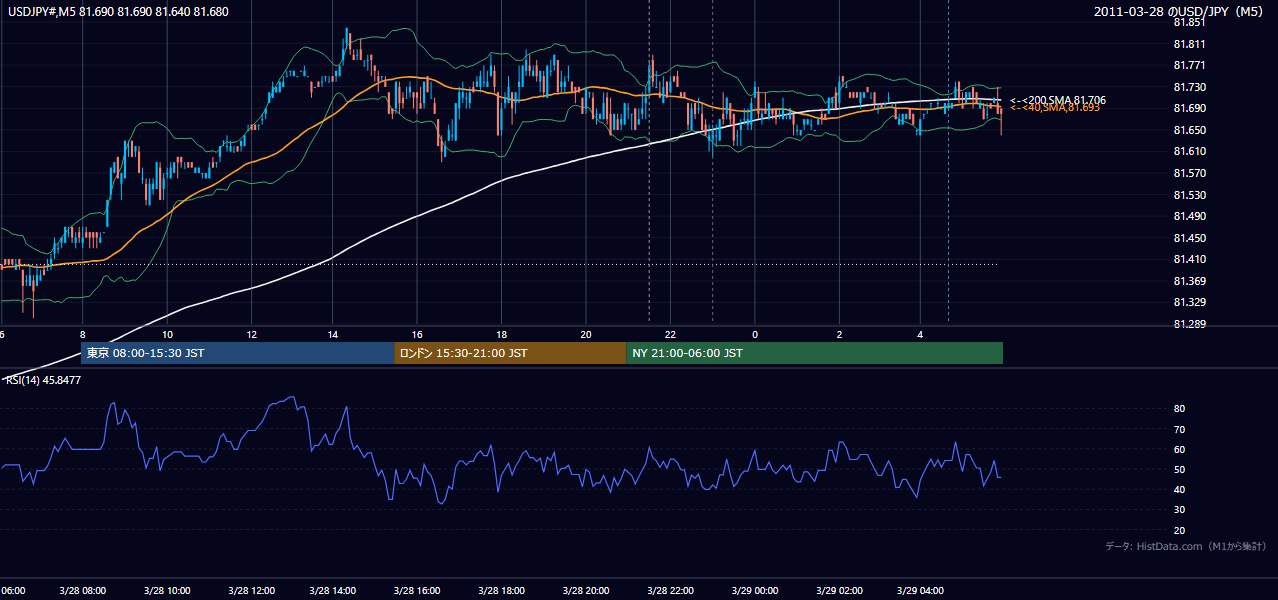The width and height of the screenshot is (1278, 600).
Task: Click hour label 14 under price chart
Action: click(333, 334)
